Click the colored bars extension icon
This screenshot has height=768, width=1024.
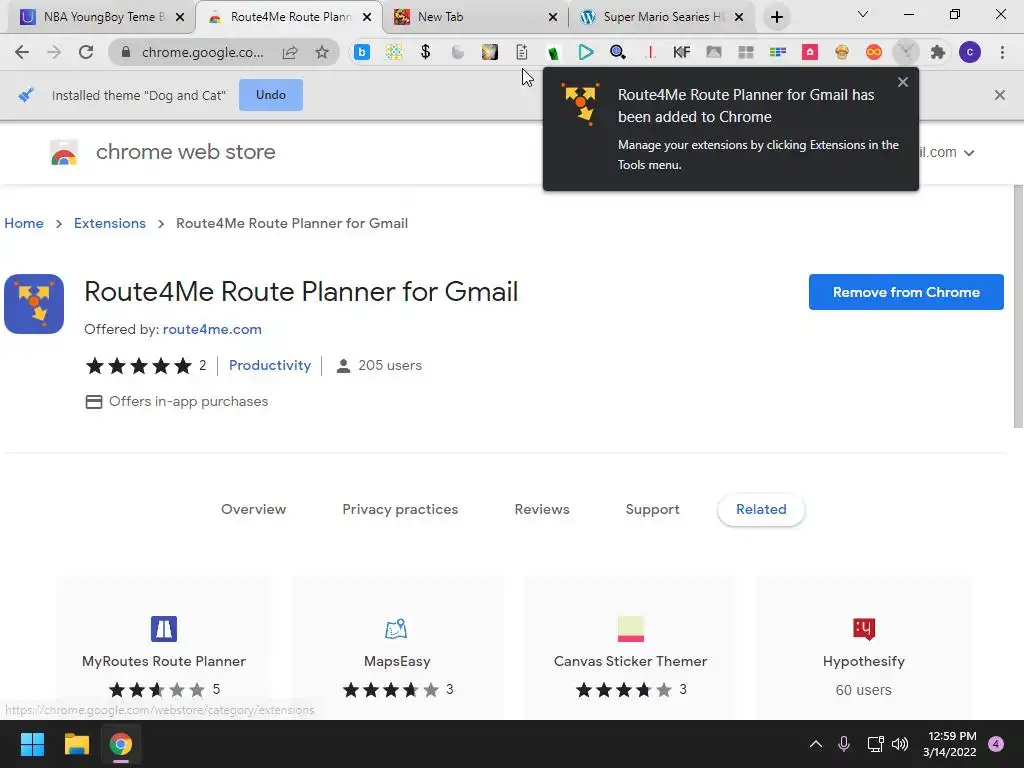(x=778, y=52)
